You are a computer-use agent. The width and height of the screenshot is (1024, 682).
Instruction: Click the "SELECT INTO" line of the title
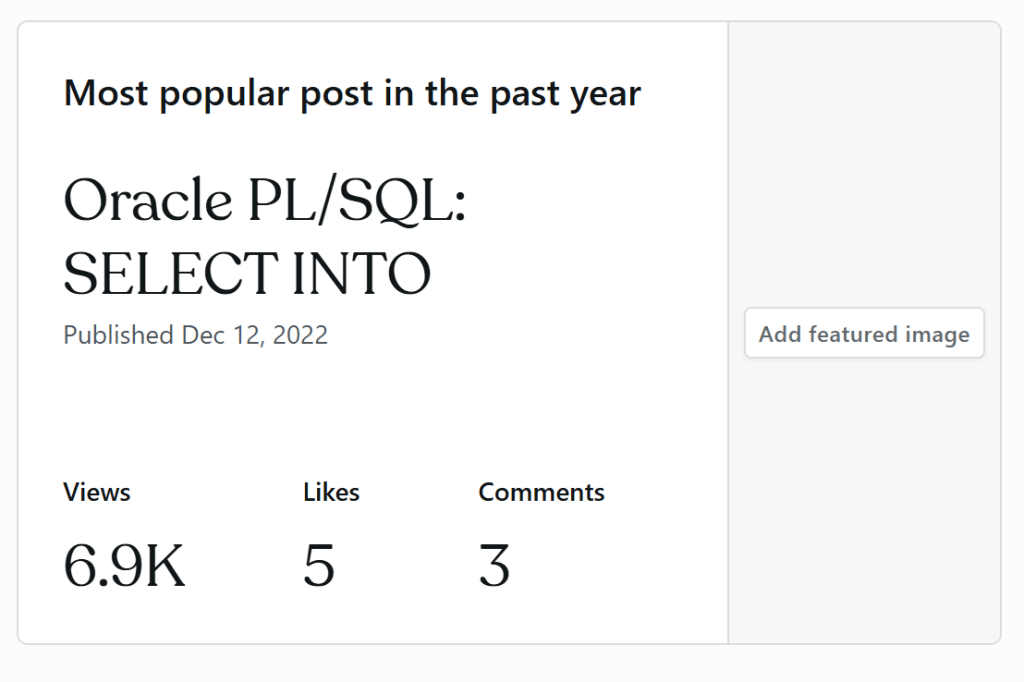247,273
